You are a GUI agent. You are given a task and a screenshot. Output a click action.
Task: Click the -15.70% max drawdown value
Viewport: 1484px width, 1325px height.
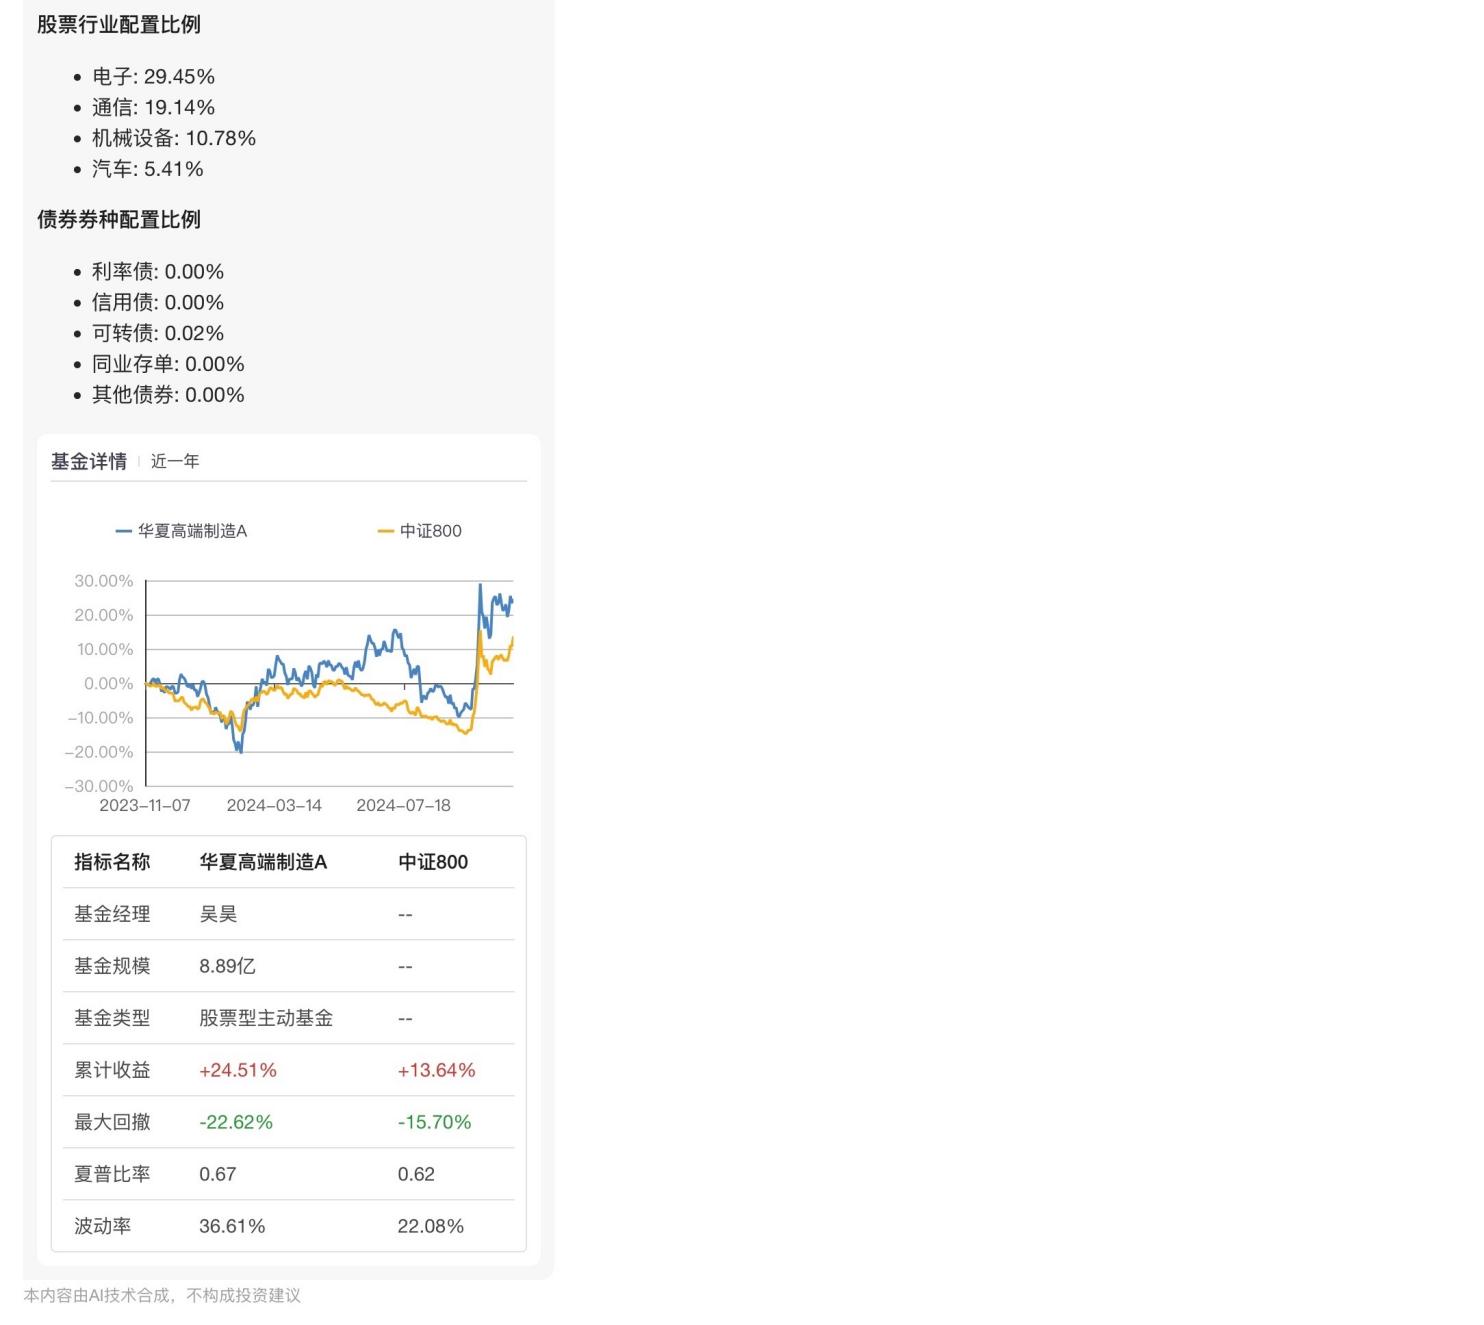(x=434, y=1122)
